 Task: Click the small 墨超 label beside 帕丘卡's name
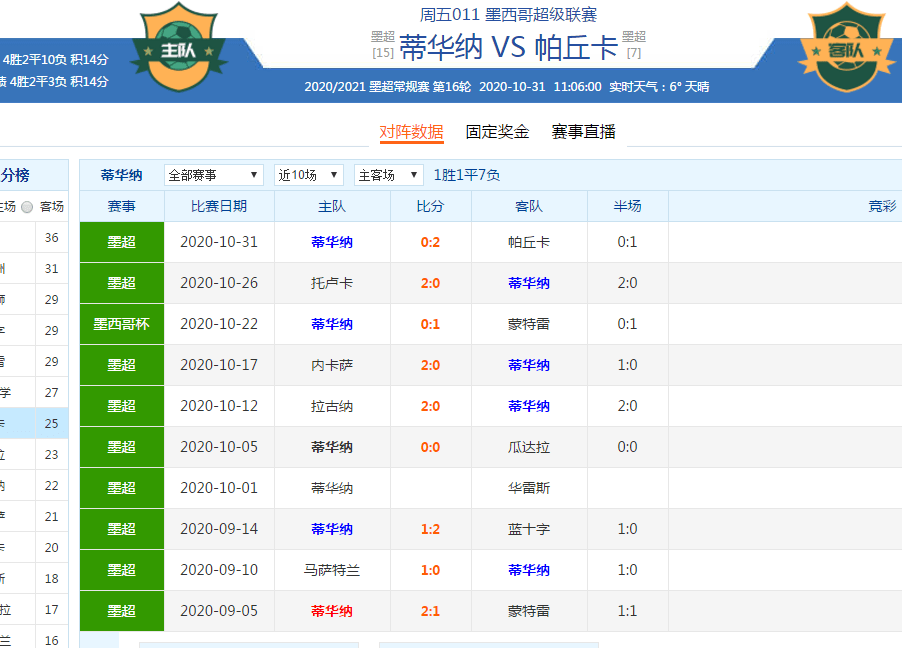[636, 36]
